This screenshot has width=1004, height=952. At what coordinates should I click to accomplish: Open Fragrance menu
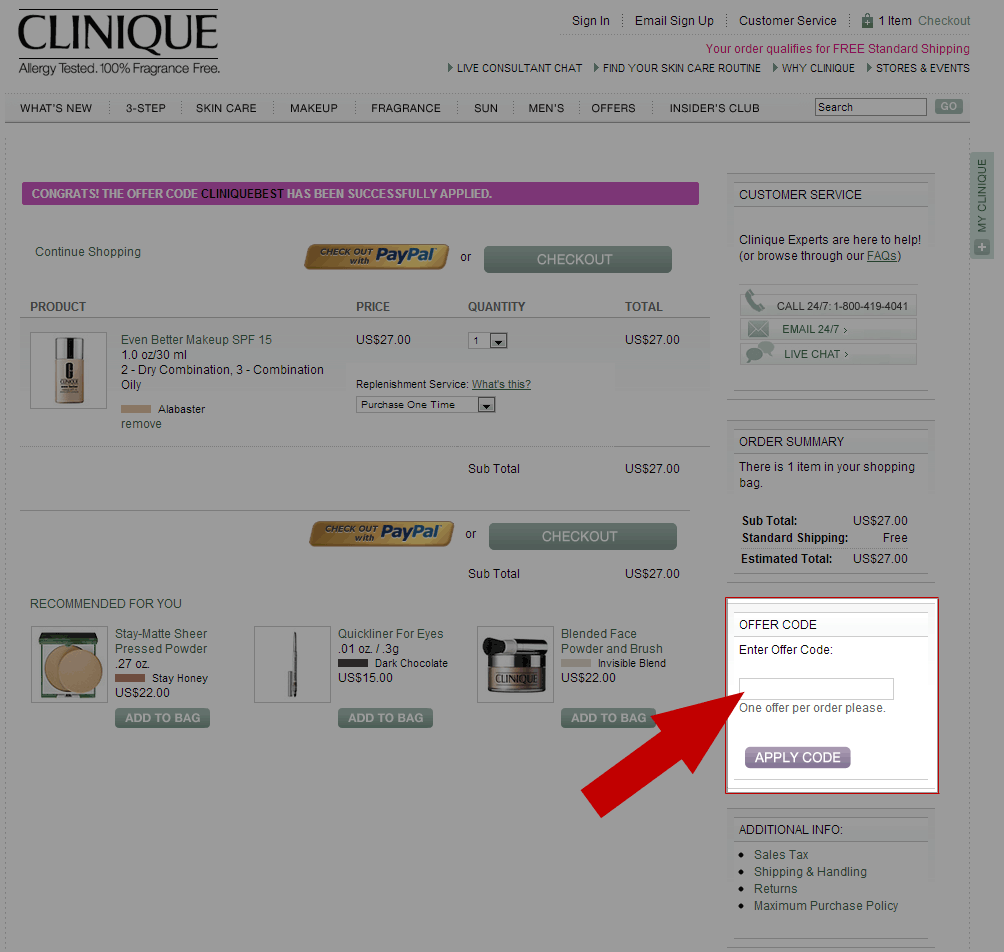pyautogui.click(x=406, y=108)
